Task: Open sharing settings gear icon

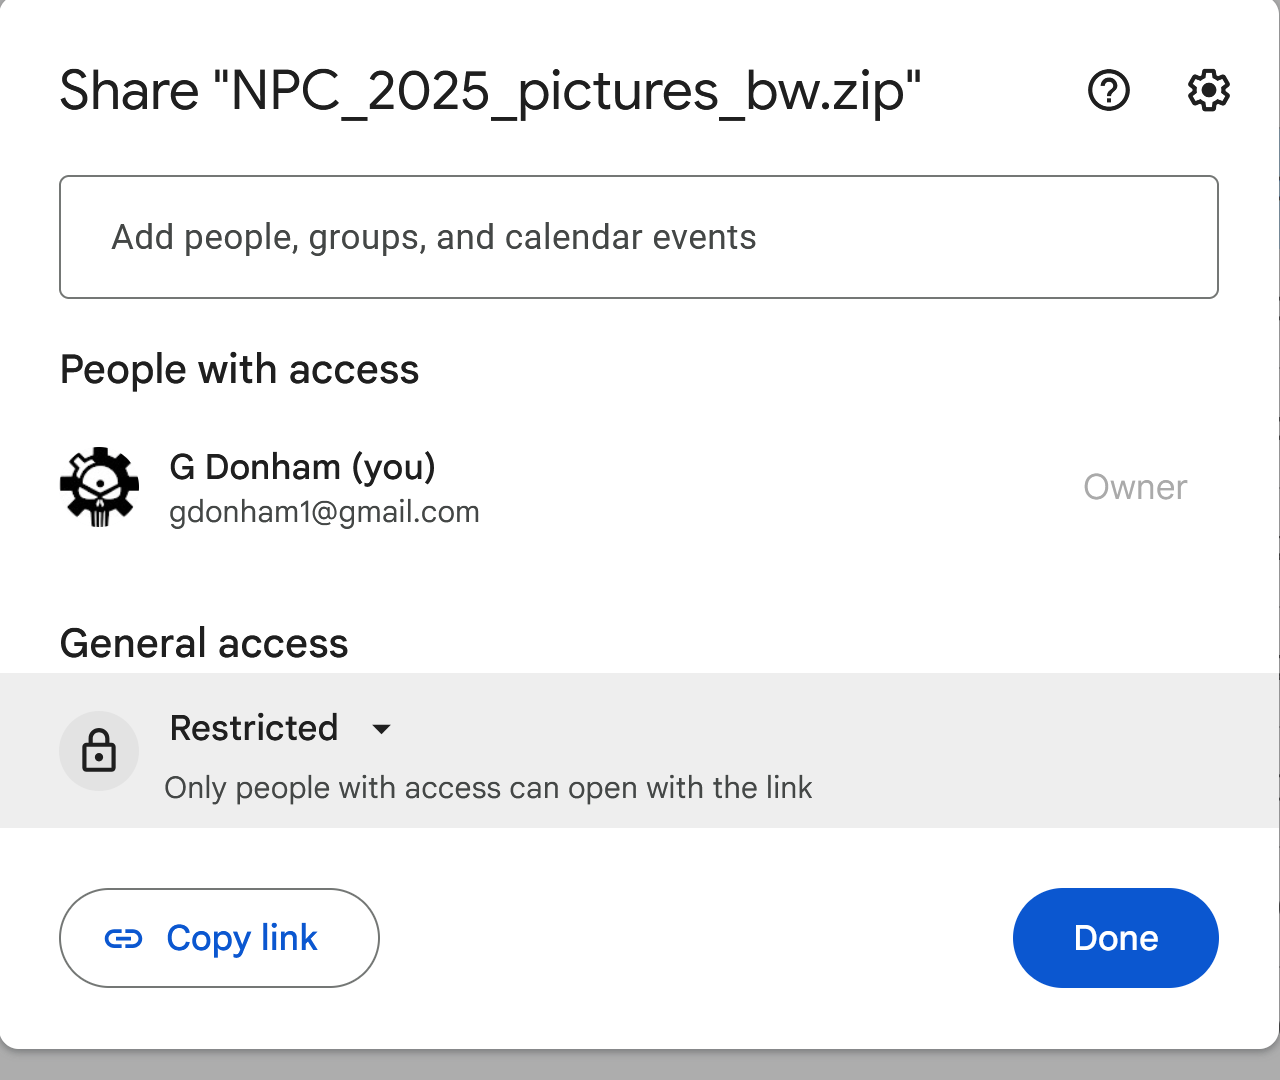Action: (x=1208, y=91)
